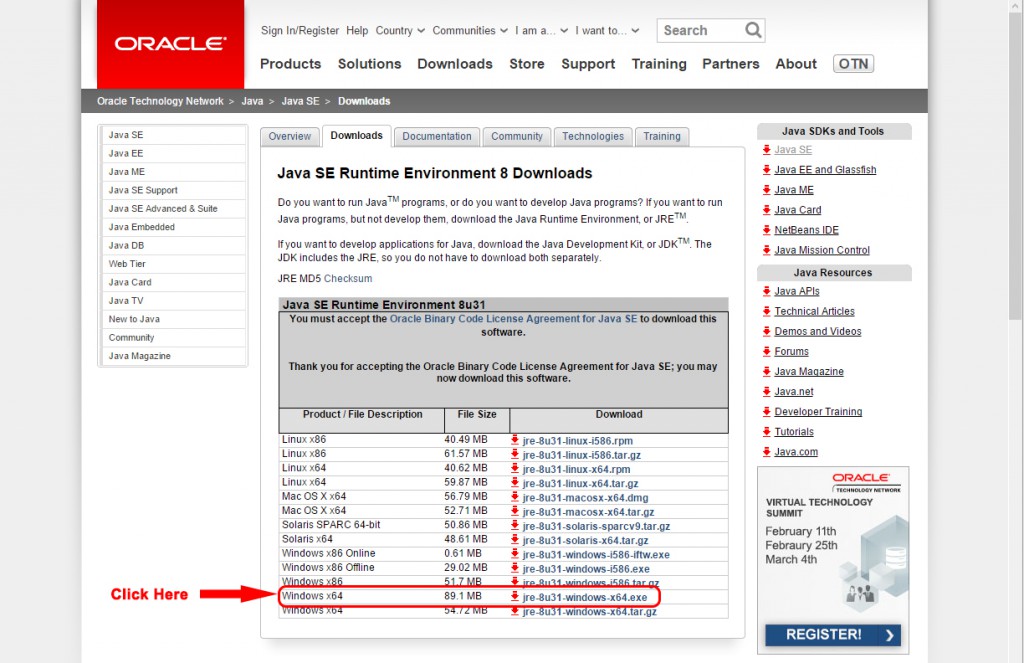Click red arrow icon beside Demos and Videos
The image size is (1024, 663).
767,331
